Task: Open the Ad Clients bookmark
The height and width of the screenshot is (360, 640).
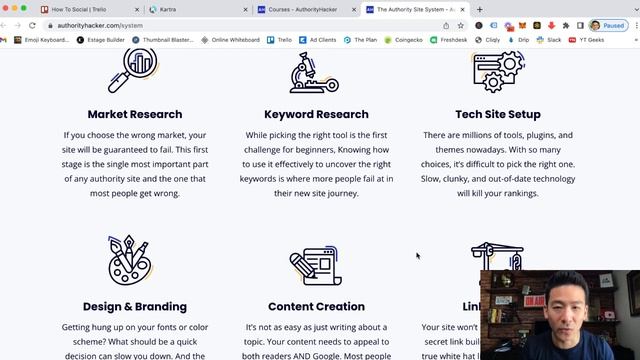Action: (318, 40)
